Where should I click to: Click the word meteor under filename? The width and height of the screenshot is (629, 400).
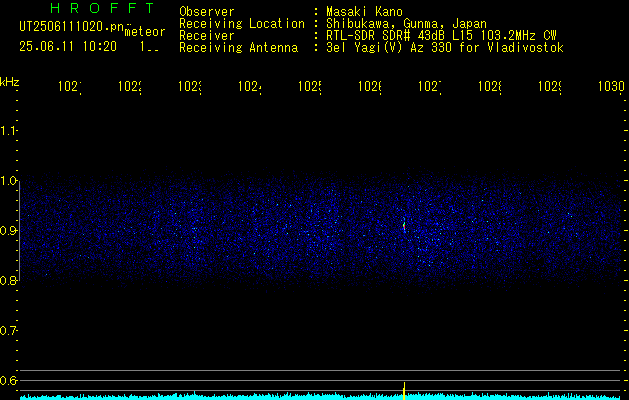pos(145,32)
